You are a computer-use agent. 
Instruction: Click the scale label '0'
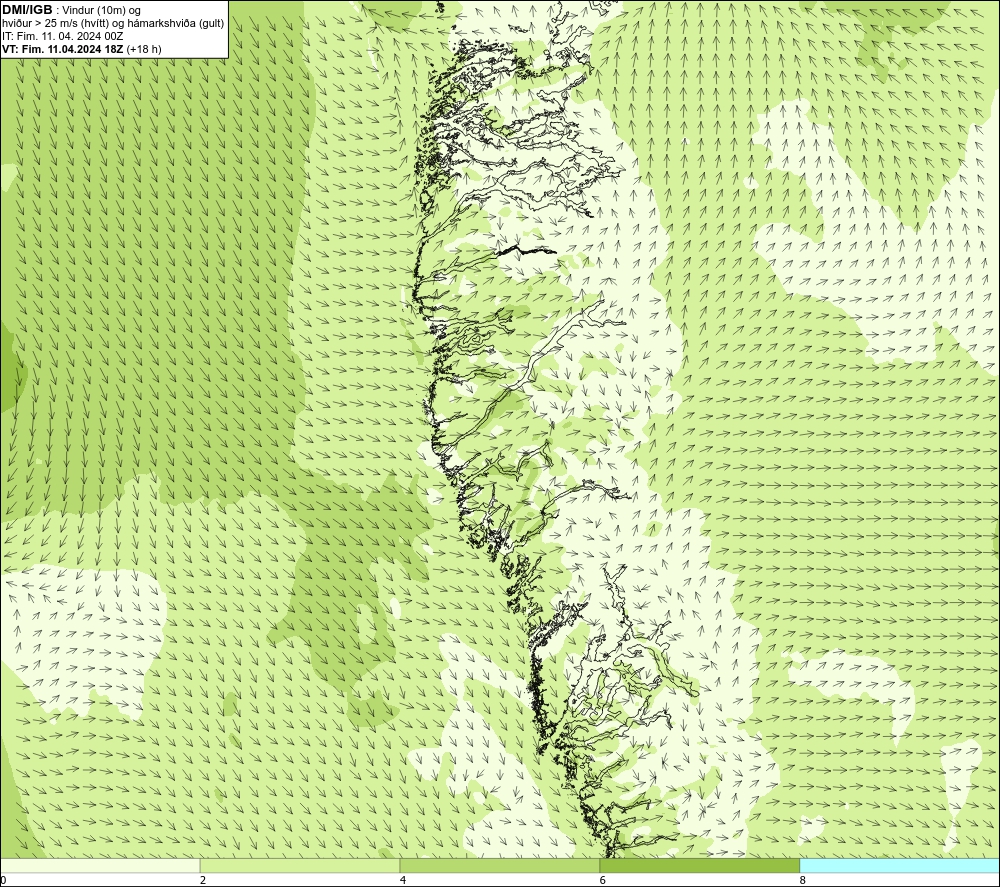click(x=4, y=880)
